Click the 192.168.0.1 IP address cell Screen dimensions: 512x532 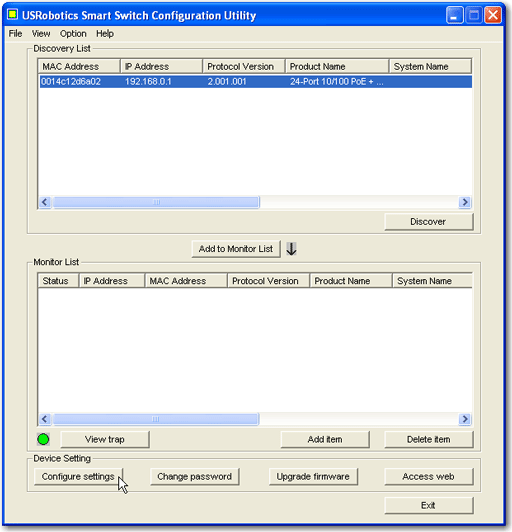tap(148, 82)
